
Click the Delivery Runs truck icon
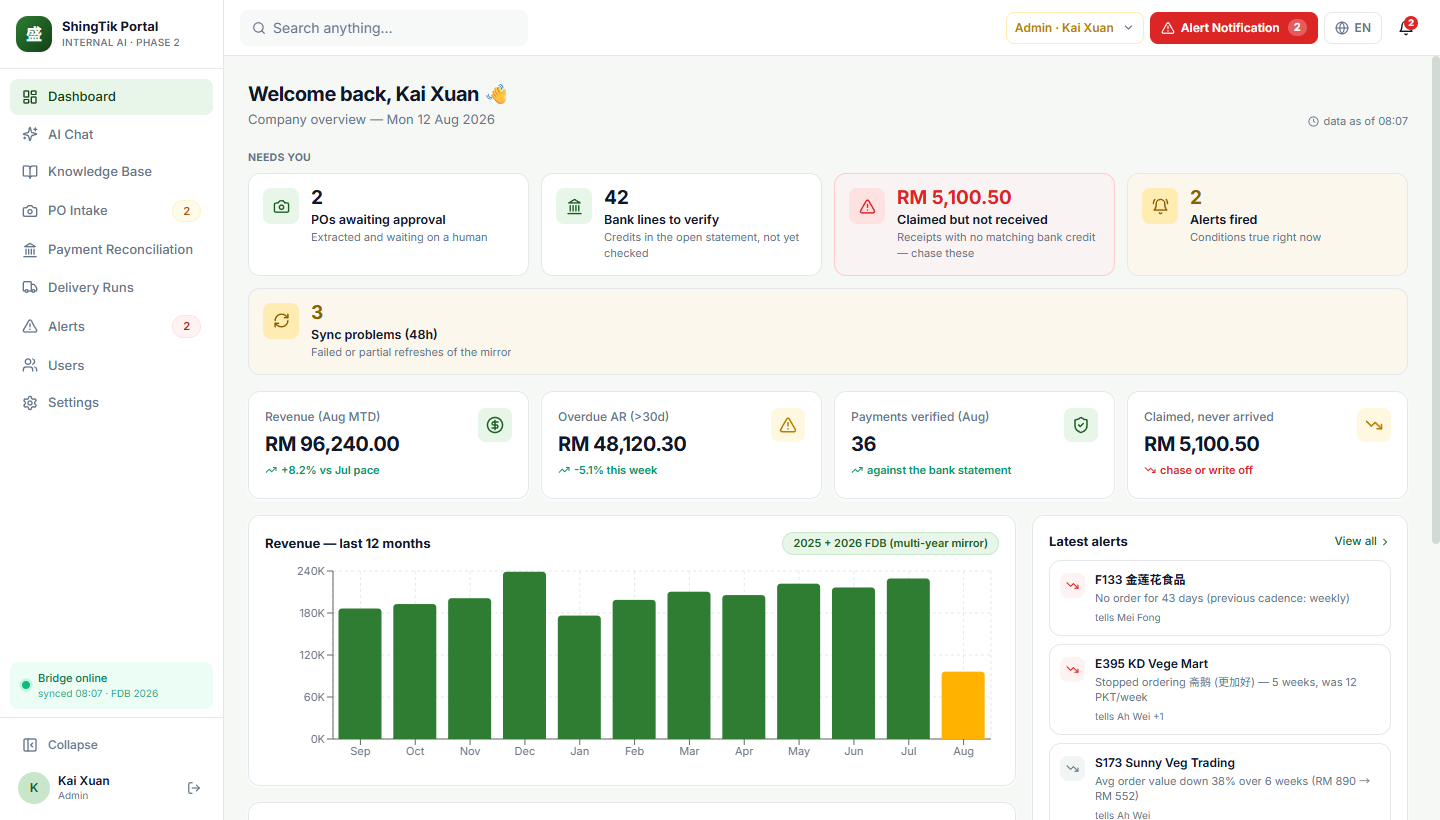pos(30,288)
